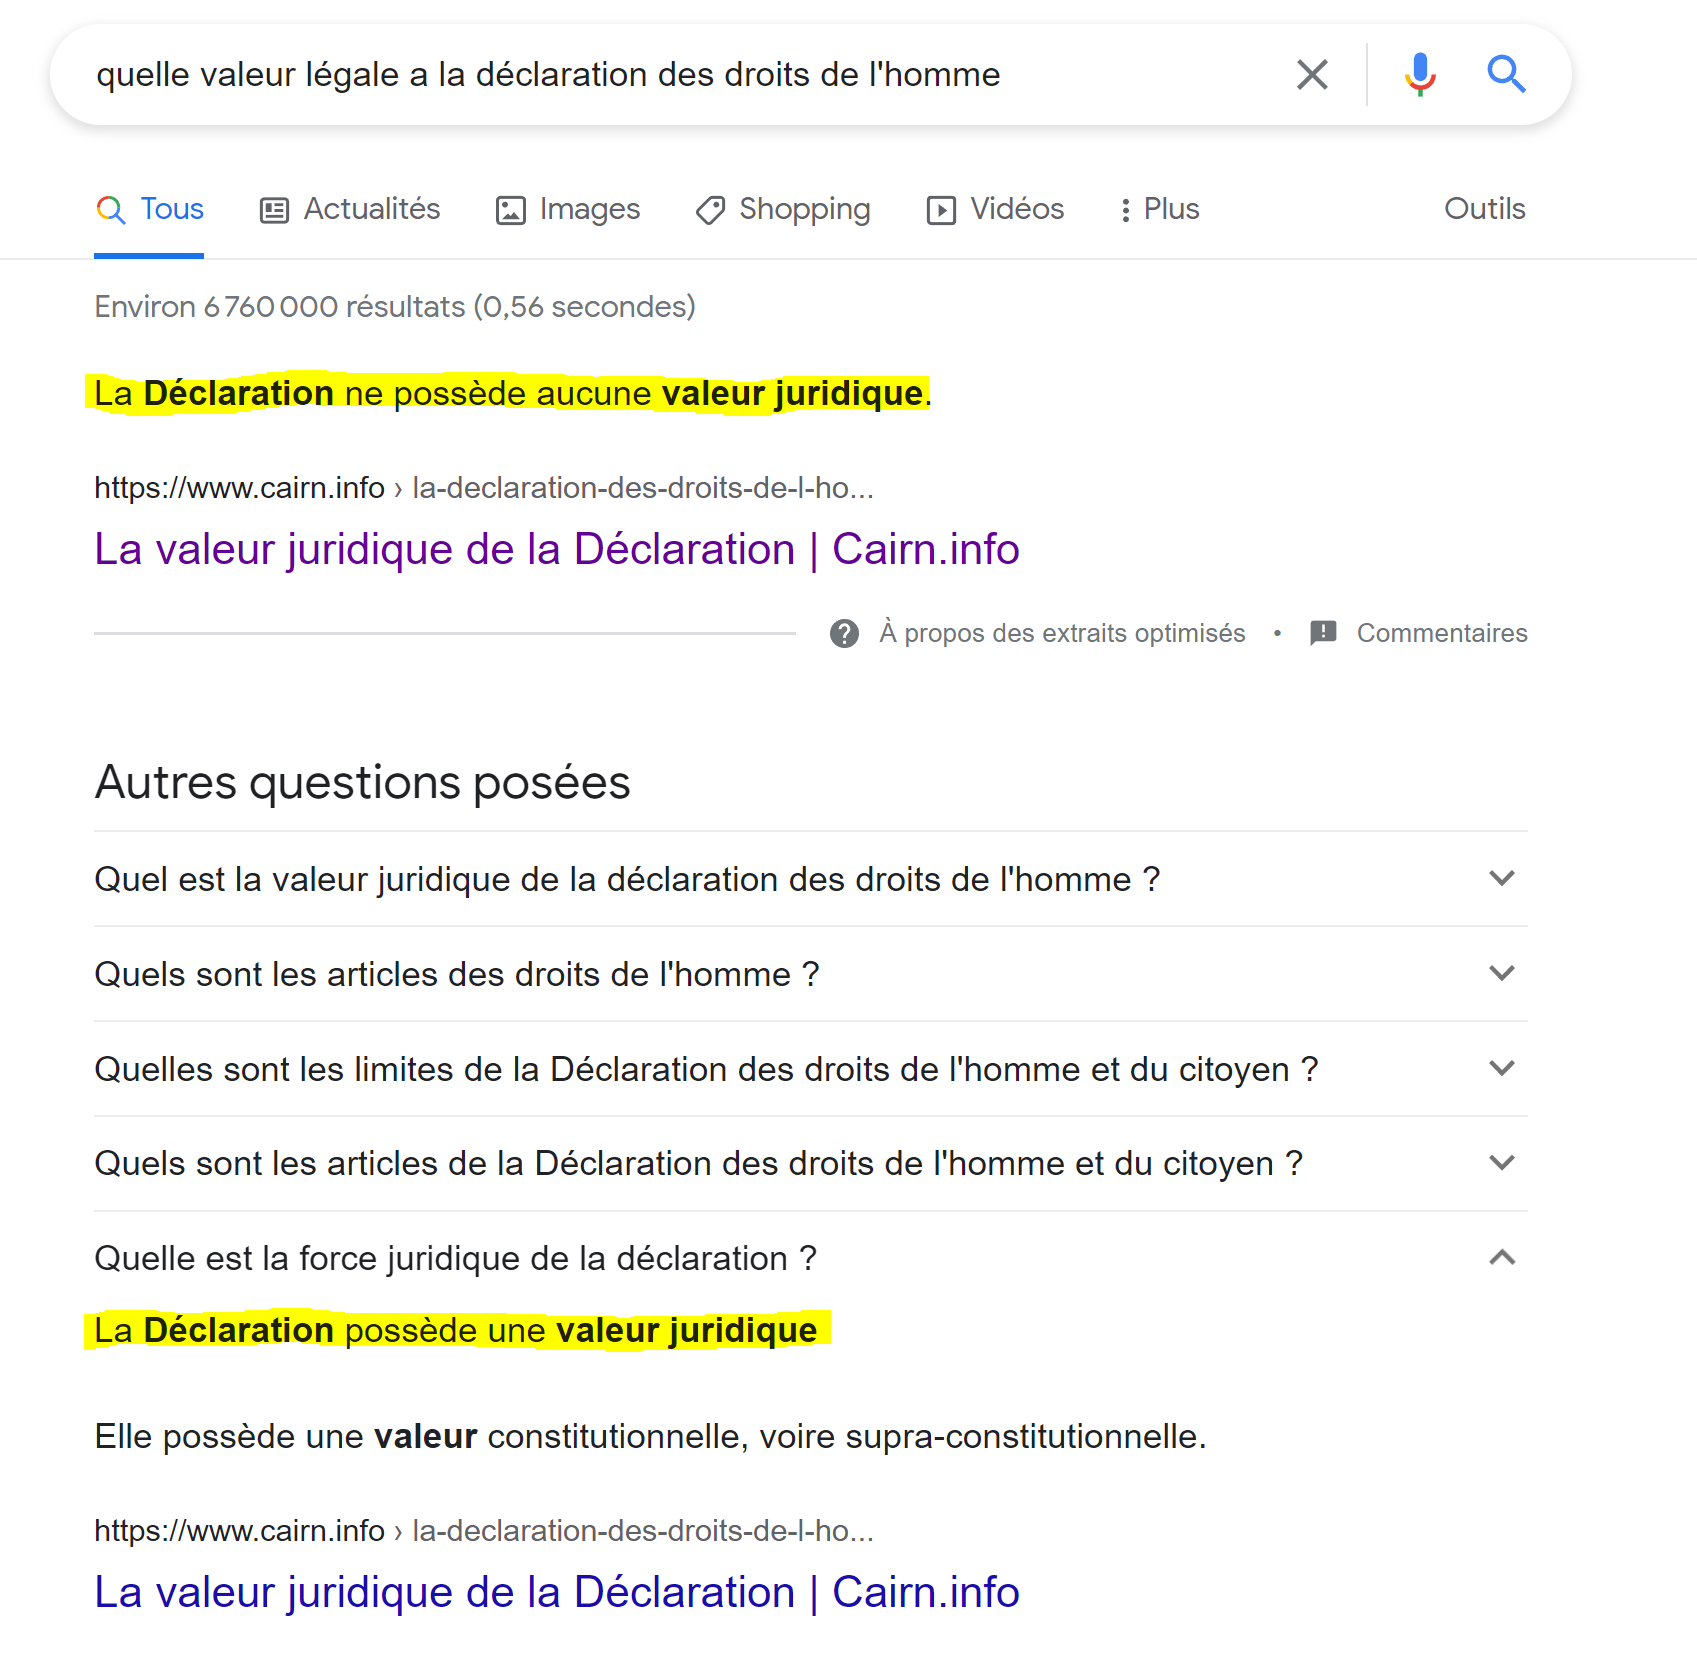
Task: Start voice search with the microphone icon
Action: (x=1419, y=75)
